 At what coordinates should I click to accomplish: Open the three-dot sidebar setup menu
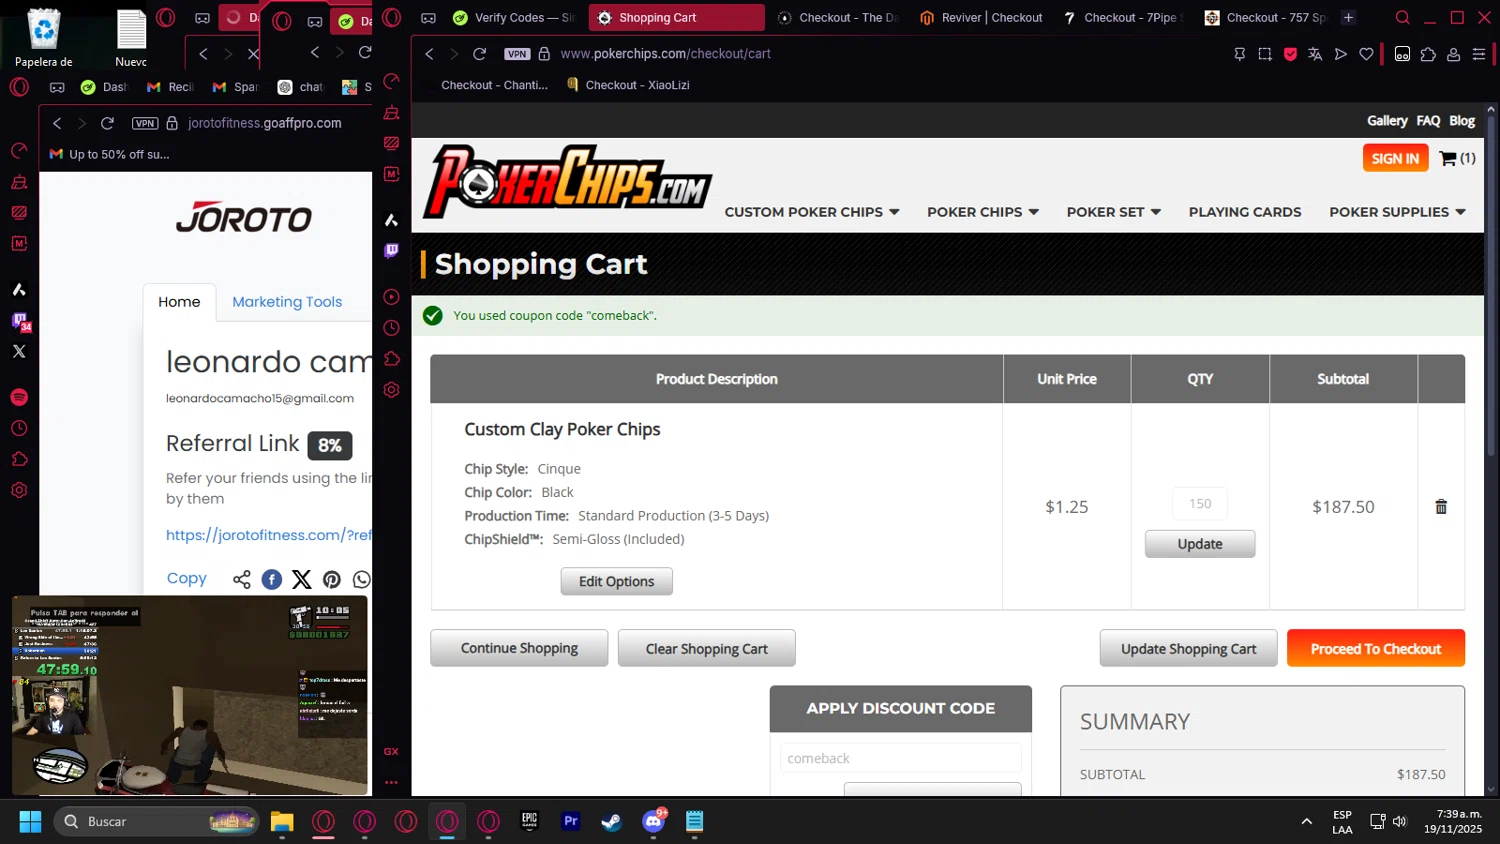(391, 782)
